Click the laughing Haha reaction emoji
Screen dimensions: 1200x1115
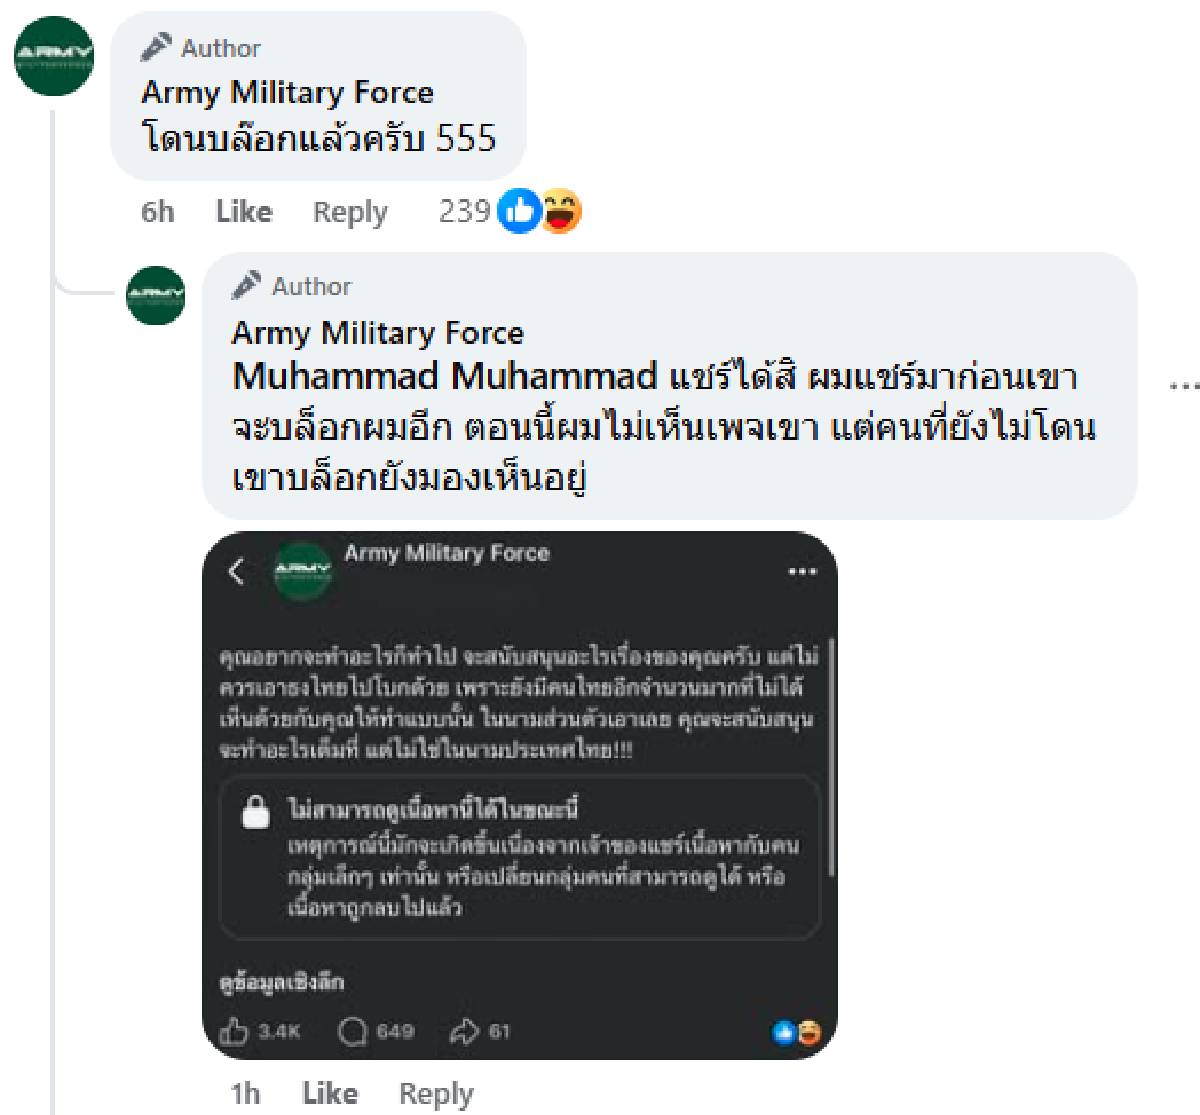point(561,211)
